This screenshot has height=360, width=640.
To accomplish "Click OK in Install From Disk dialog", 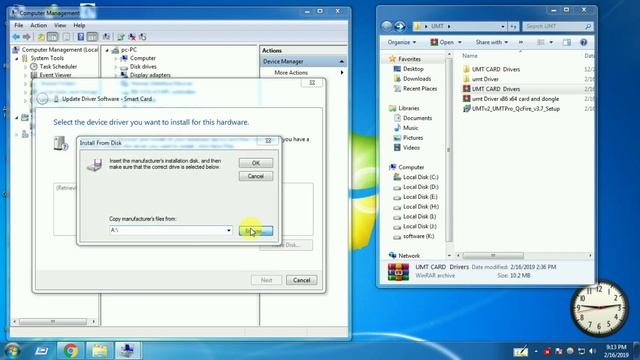I will coord(256,163).
